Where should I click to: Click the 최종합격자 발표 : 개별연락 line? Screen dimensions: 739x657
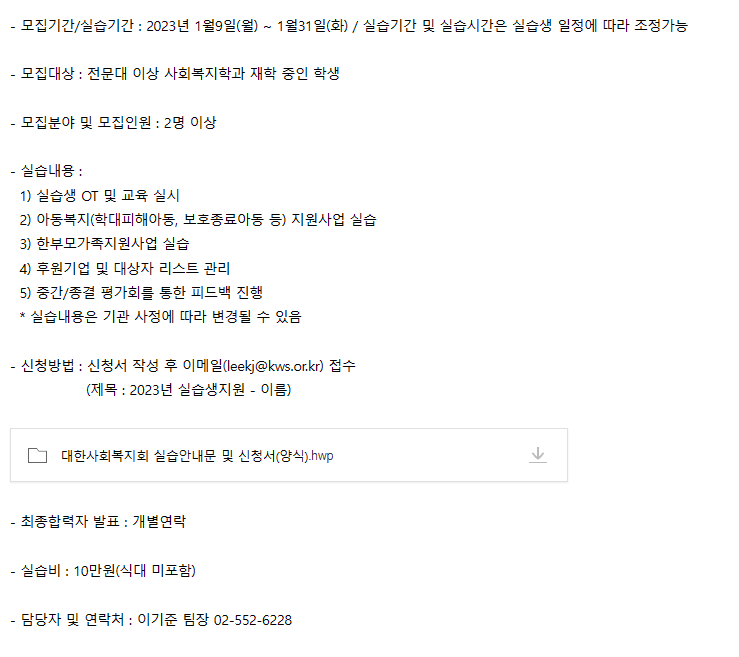98,522
